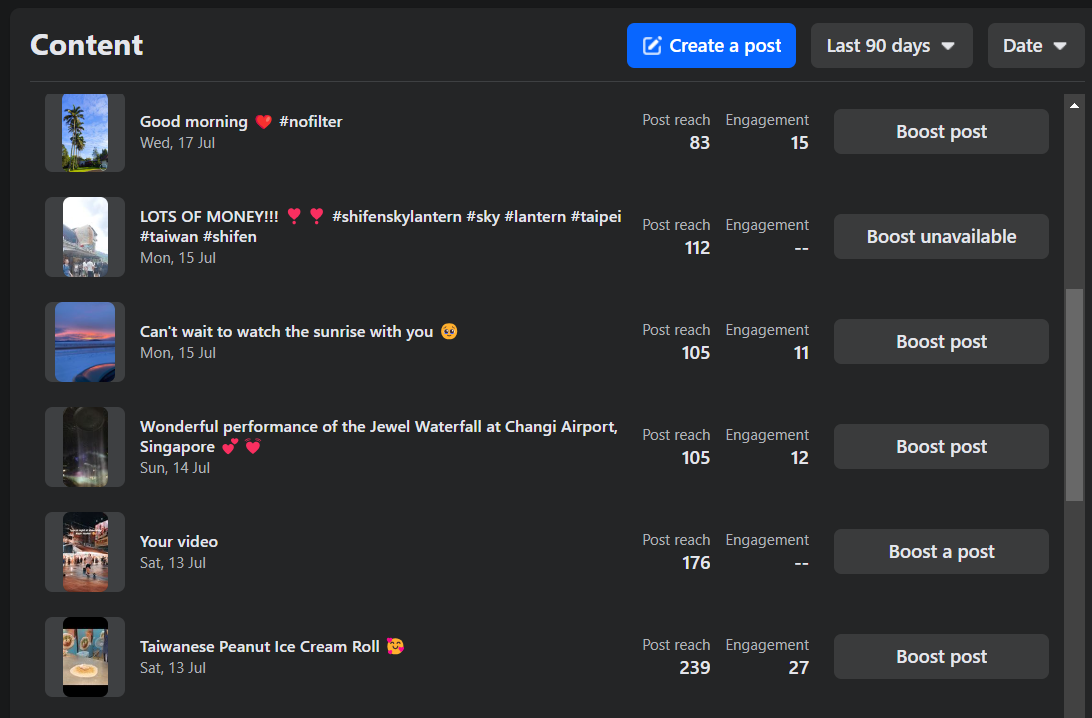Open the Peanut Ice Cream Roll thumbnail
Image resolution: width=1092 pixels, height=718 pixels.
click(x=85, y=657)
